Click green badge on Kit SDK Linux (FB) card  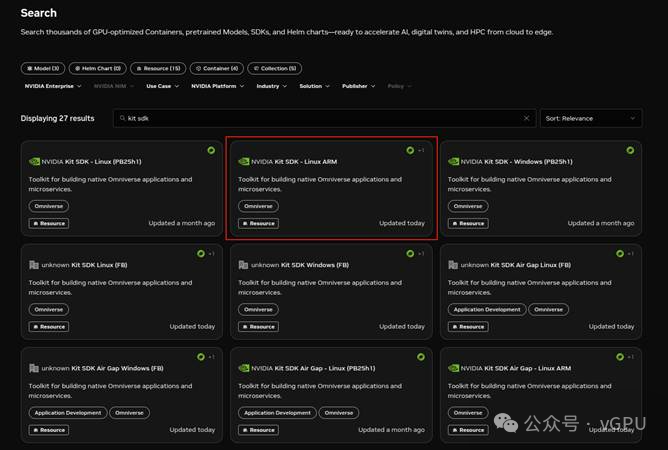[201, 254]
